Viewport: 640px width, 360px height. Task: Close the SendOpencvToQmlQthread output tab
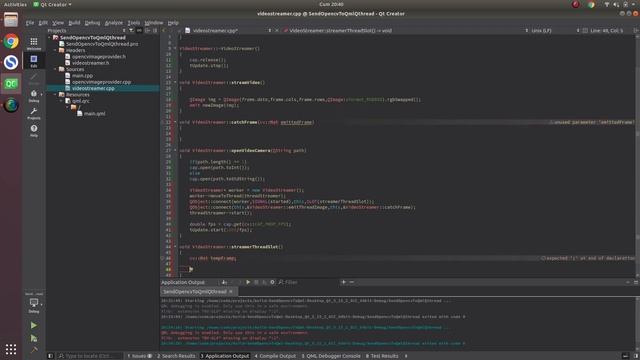point(231,291)
